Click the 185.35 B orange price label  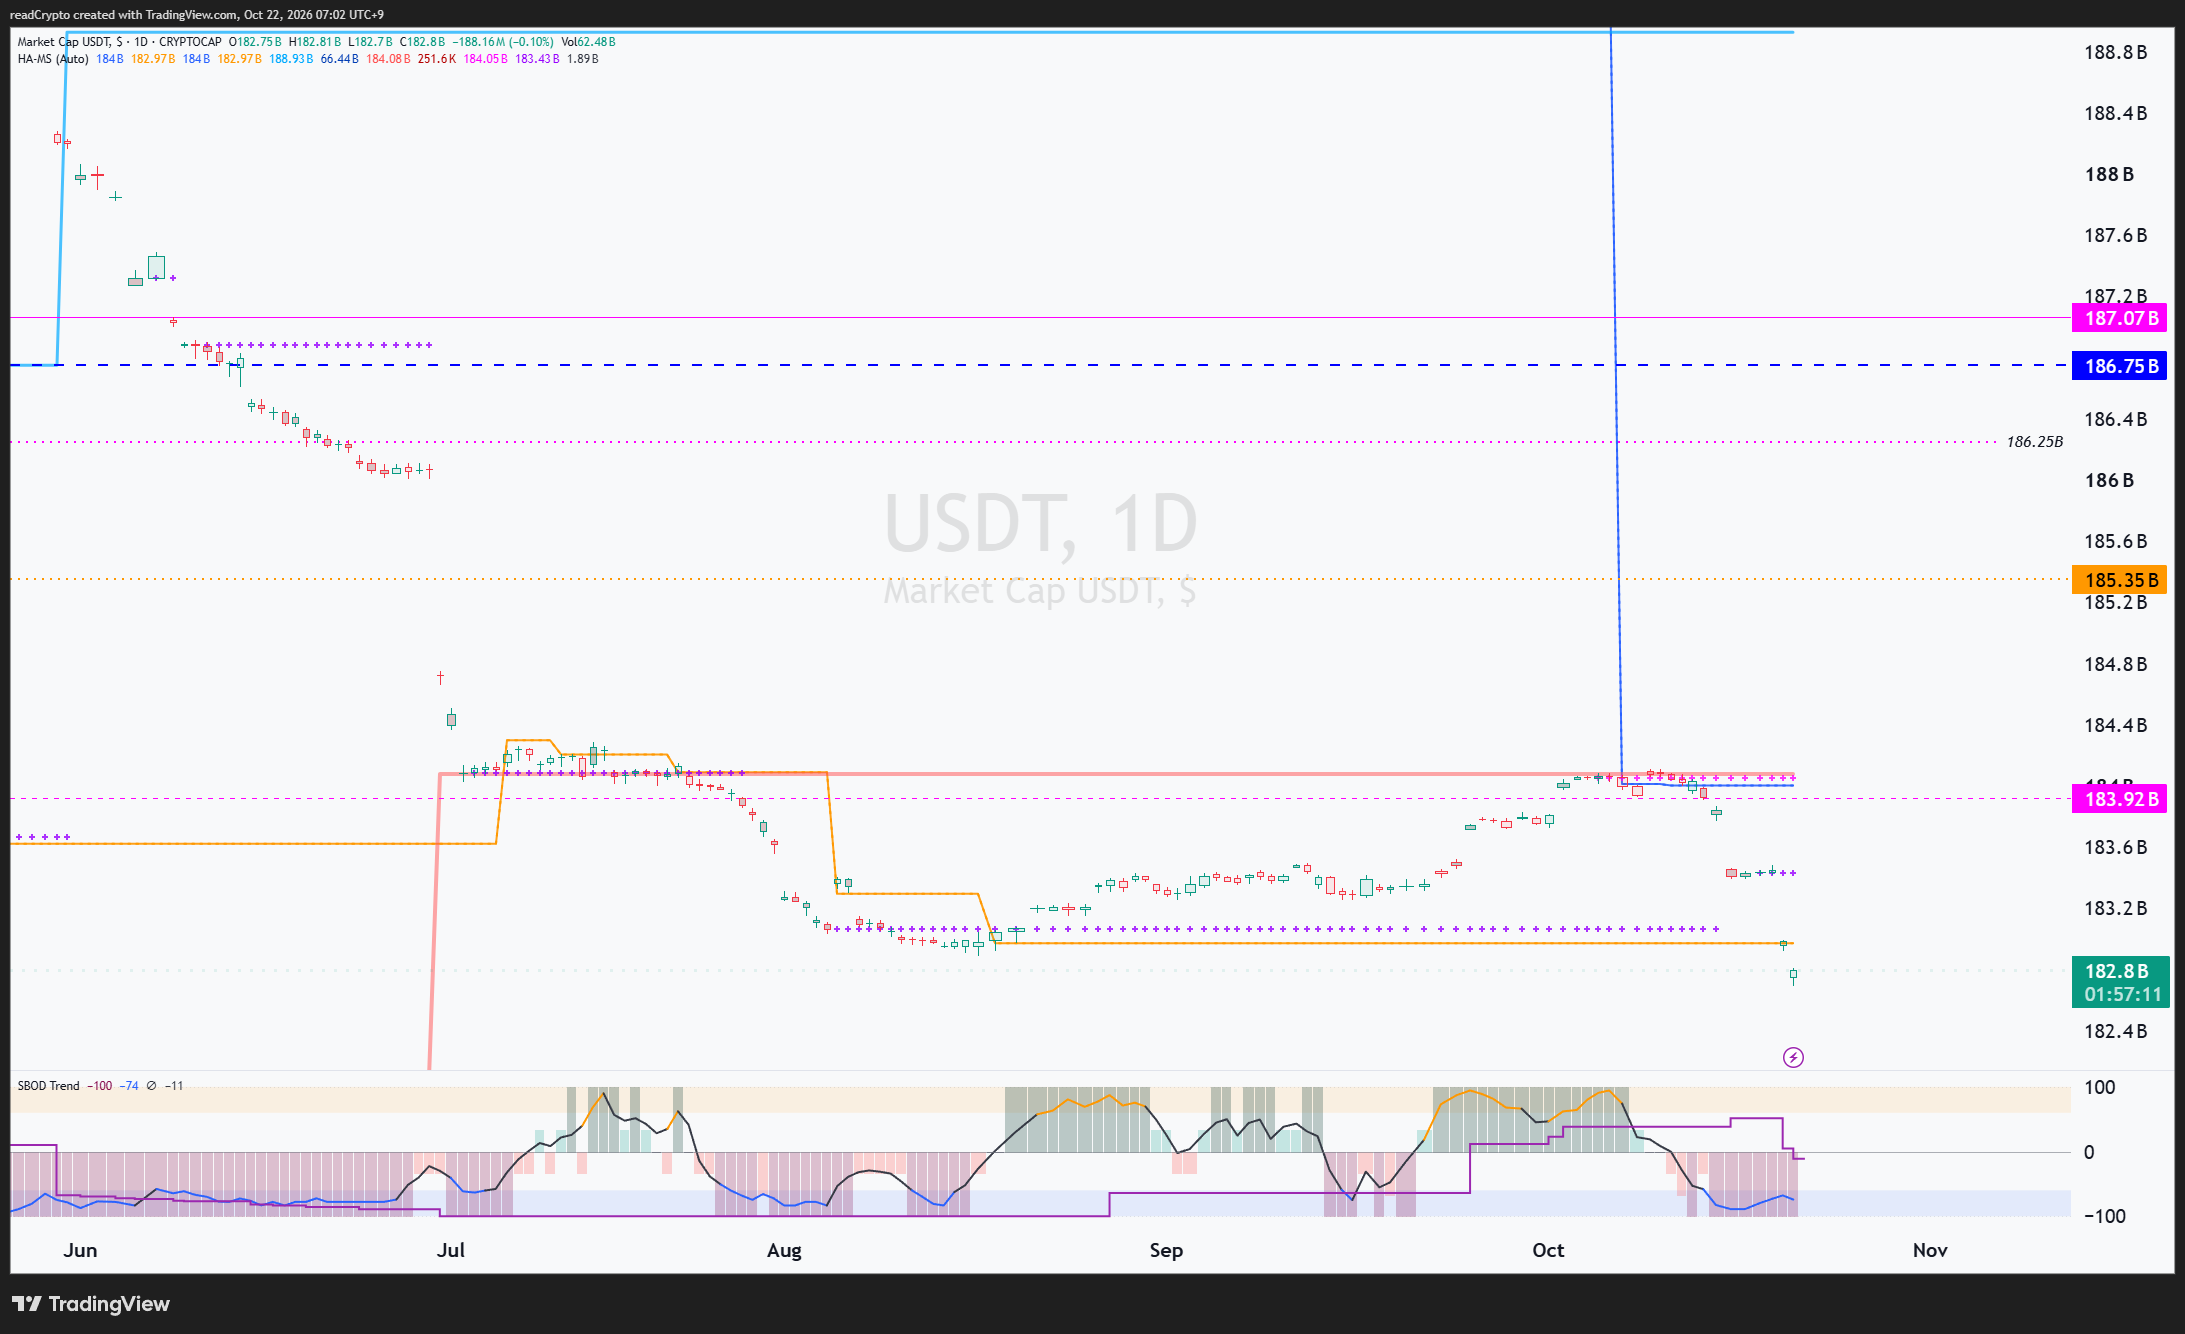click(x=2120, y=580)
